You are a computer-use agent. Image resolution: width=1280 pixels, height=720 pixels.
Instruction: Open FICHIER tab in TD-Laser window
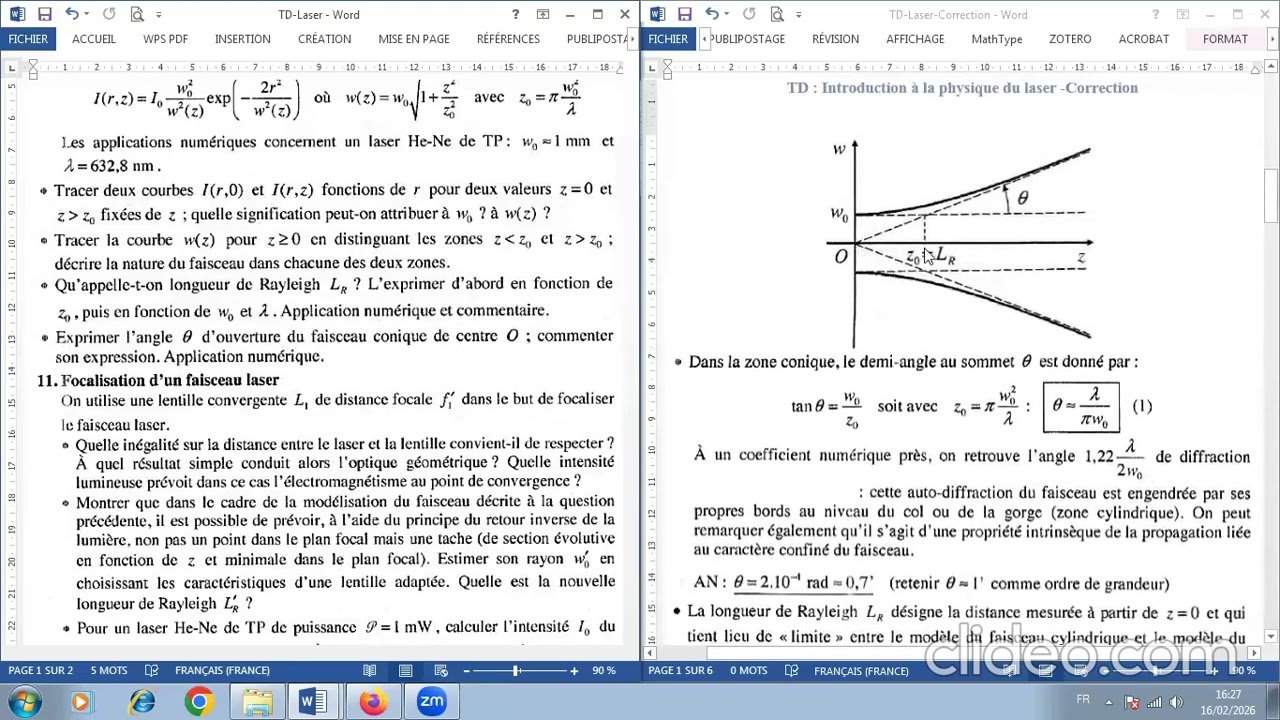pyautogui.click(x=28, y=39)
